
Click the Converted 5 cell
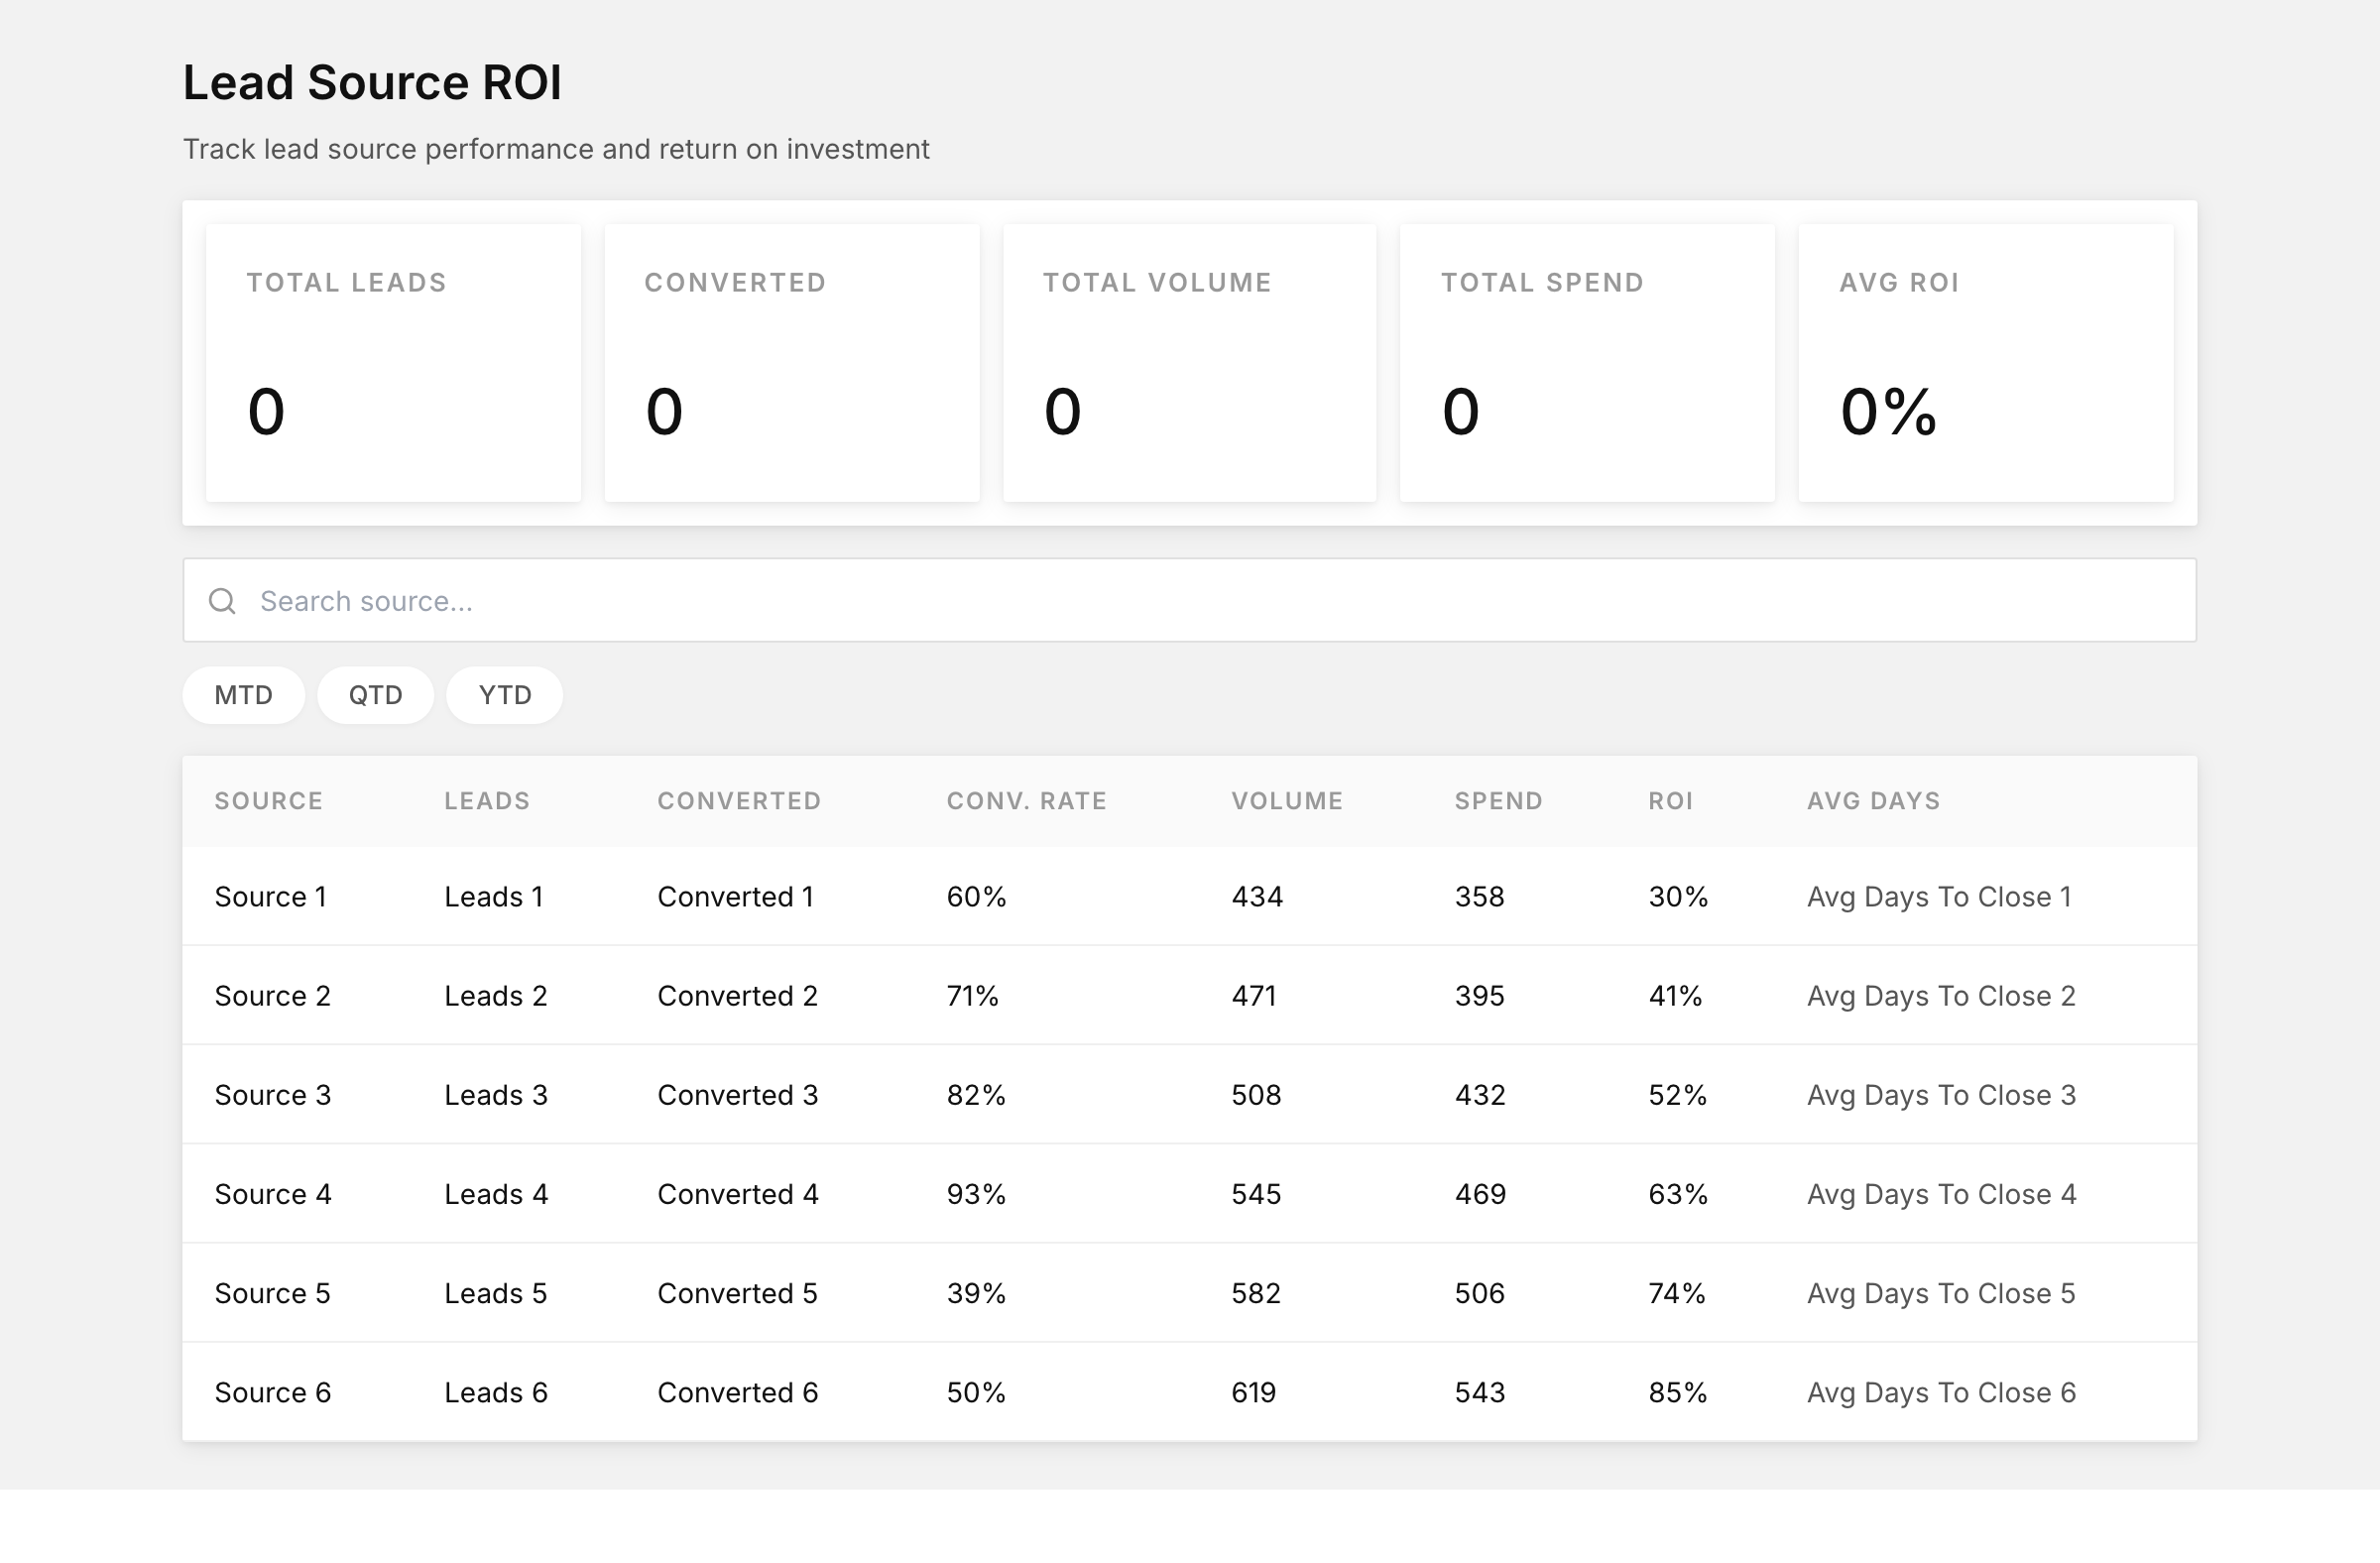tap(738, 1293)
